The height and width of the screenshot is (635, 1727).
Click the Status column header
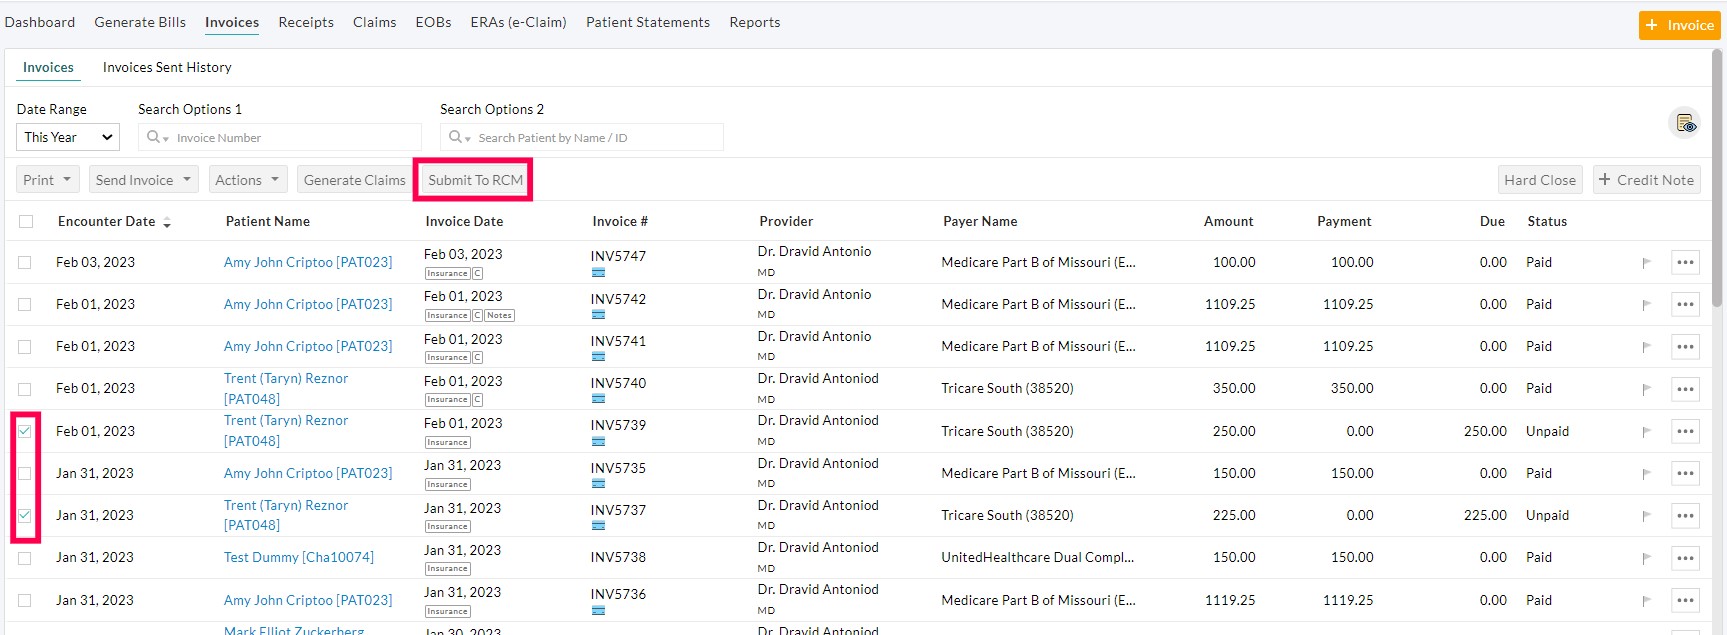1547,221
